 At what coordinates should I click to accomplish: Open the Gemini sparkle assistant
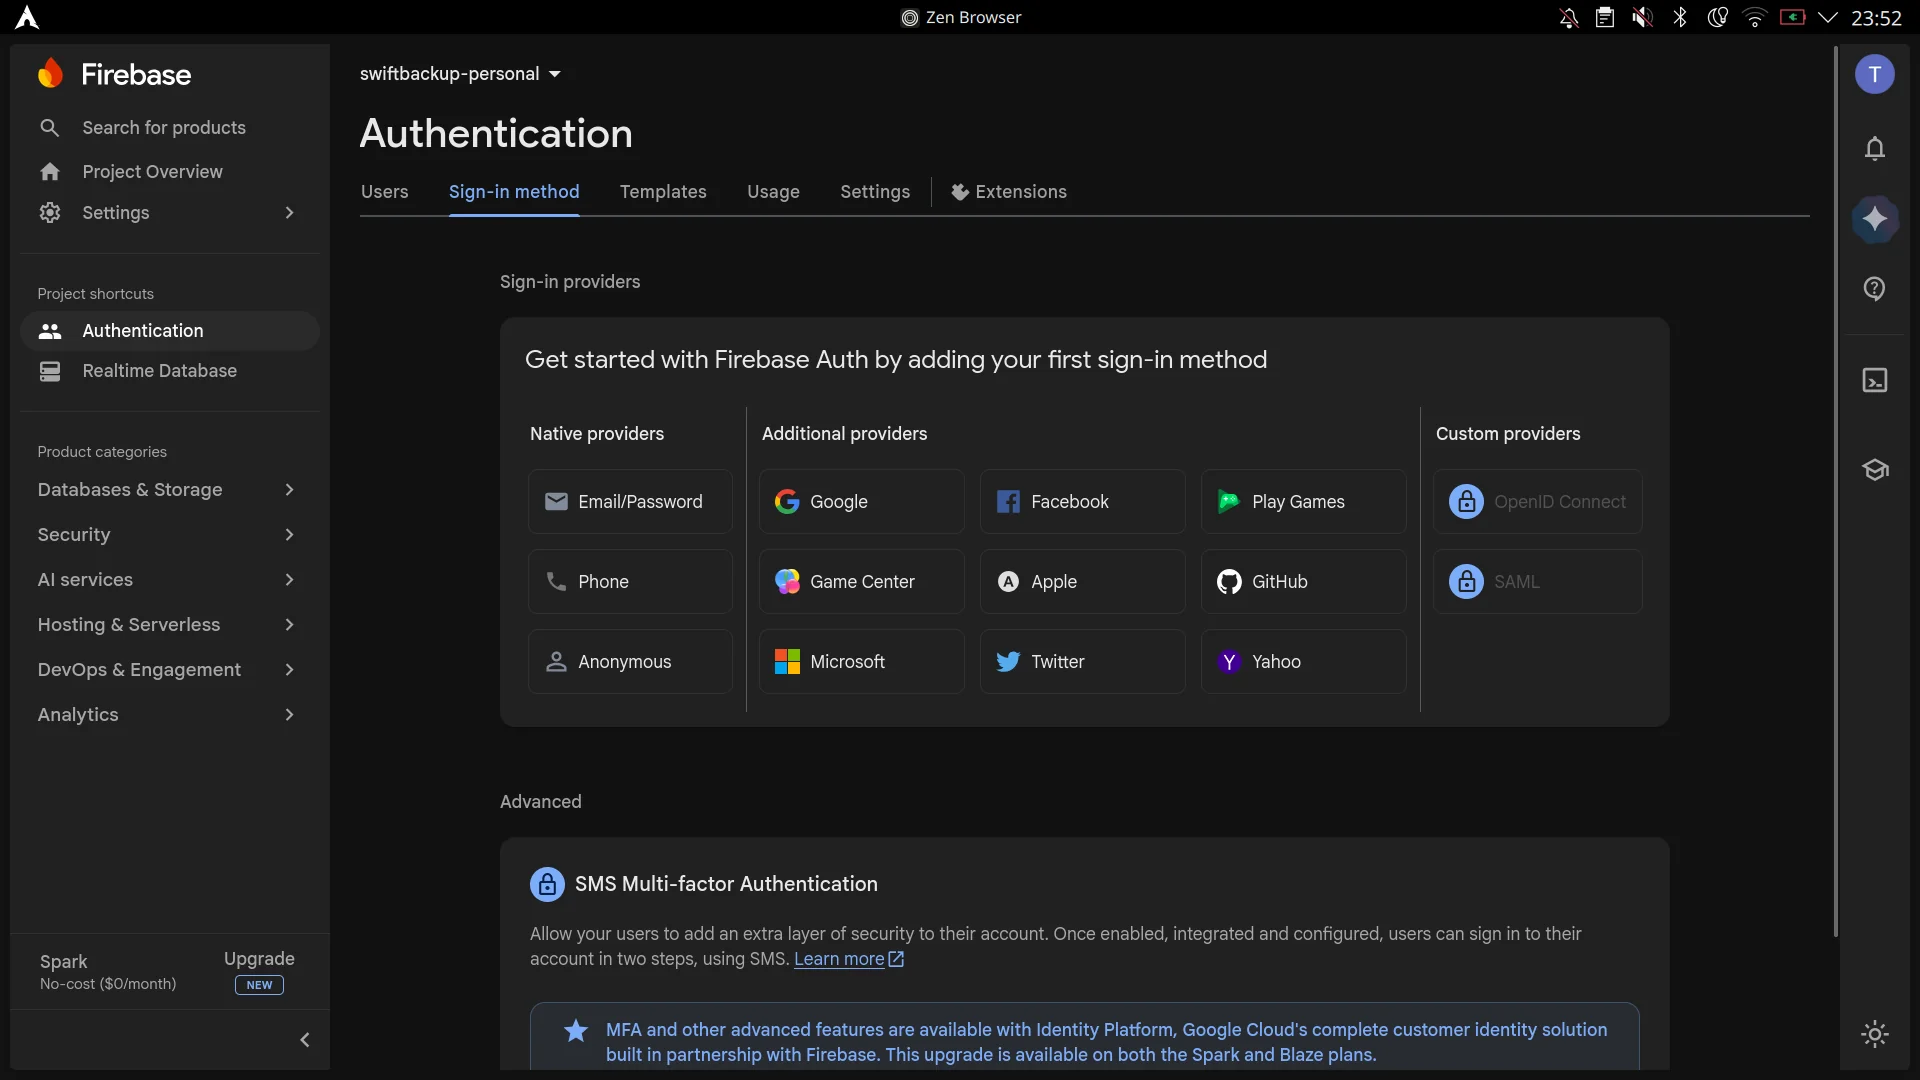click(1875, 219)
